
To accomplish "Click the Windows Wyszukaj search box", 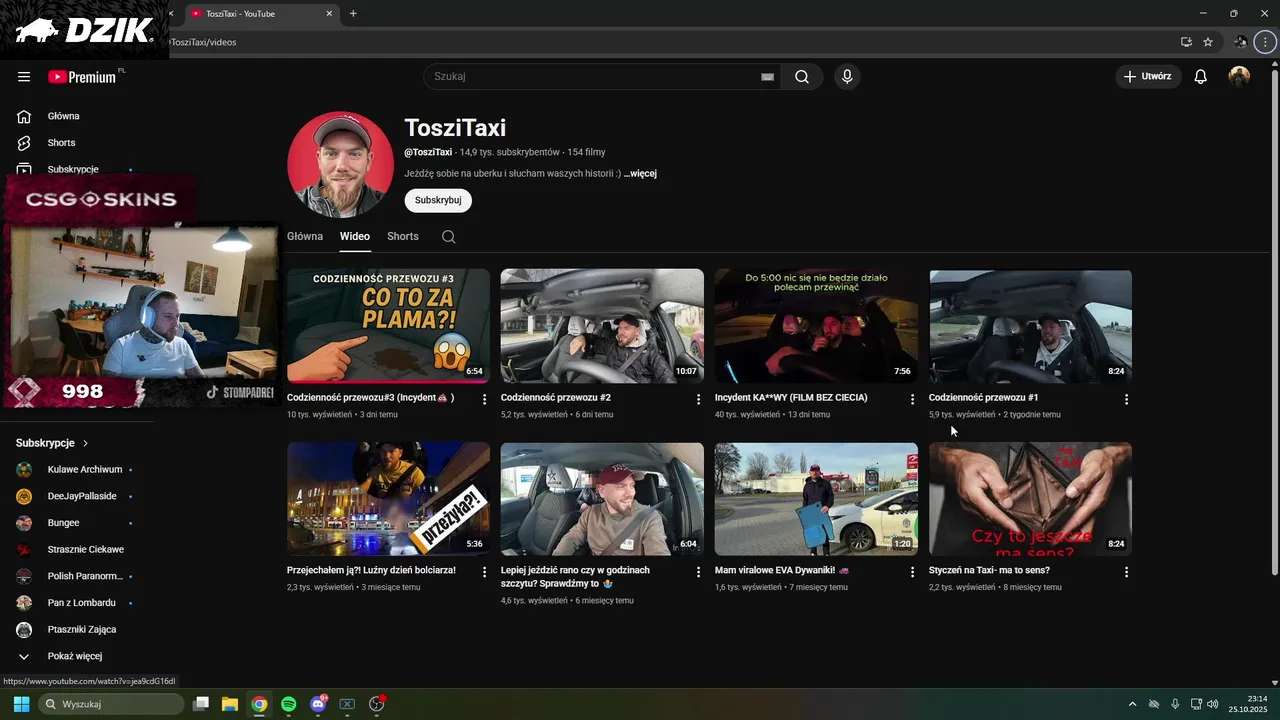I will point(110,704).
